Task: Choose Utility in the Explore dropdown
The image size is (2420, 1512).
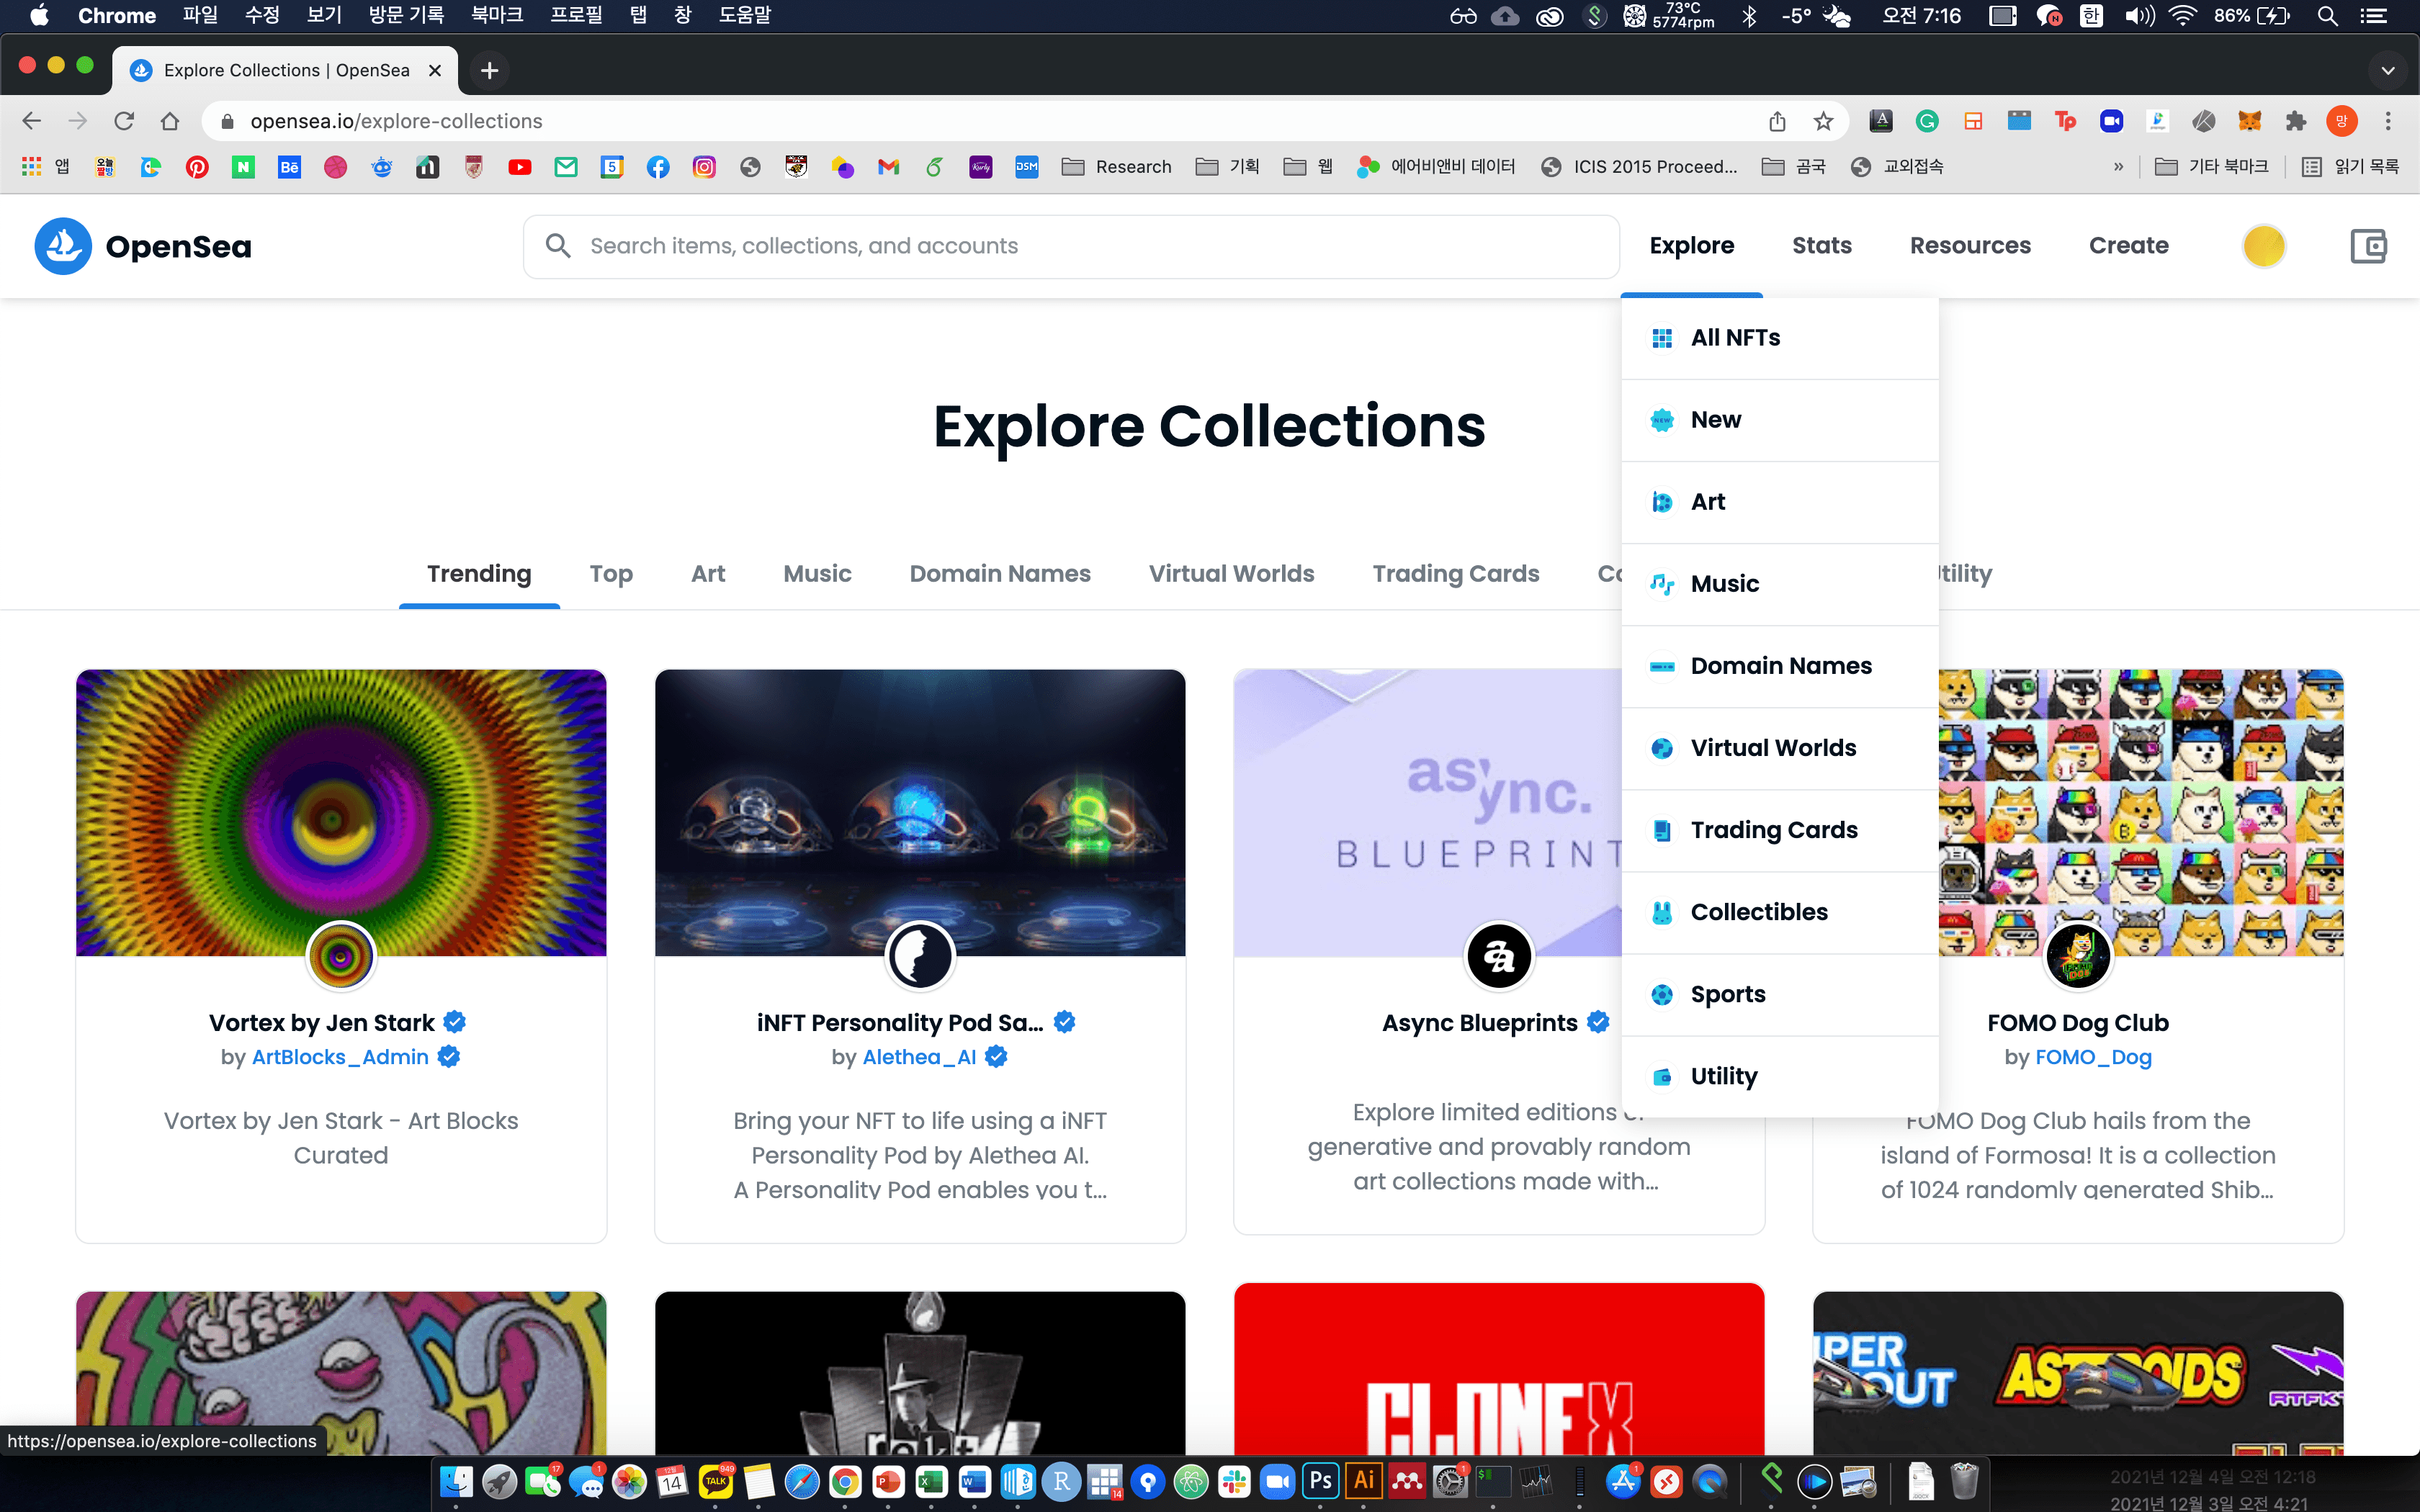Action: click(1780, 1076)
